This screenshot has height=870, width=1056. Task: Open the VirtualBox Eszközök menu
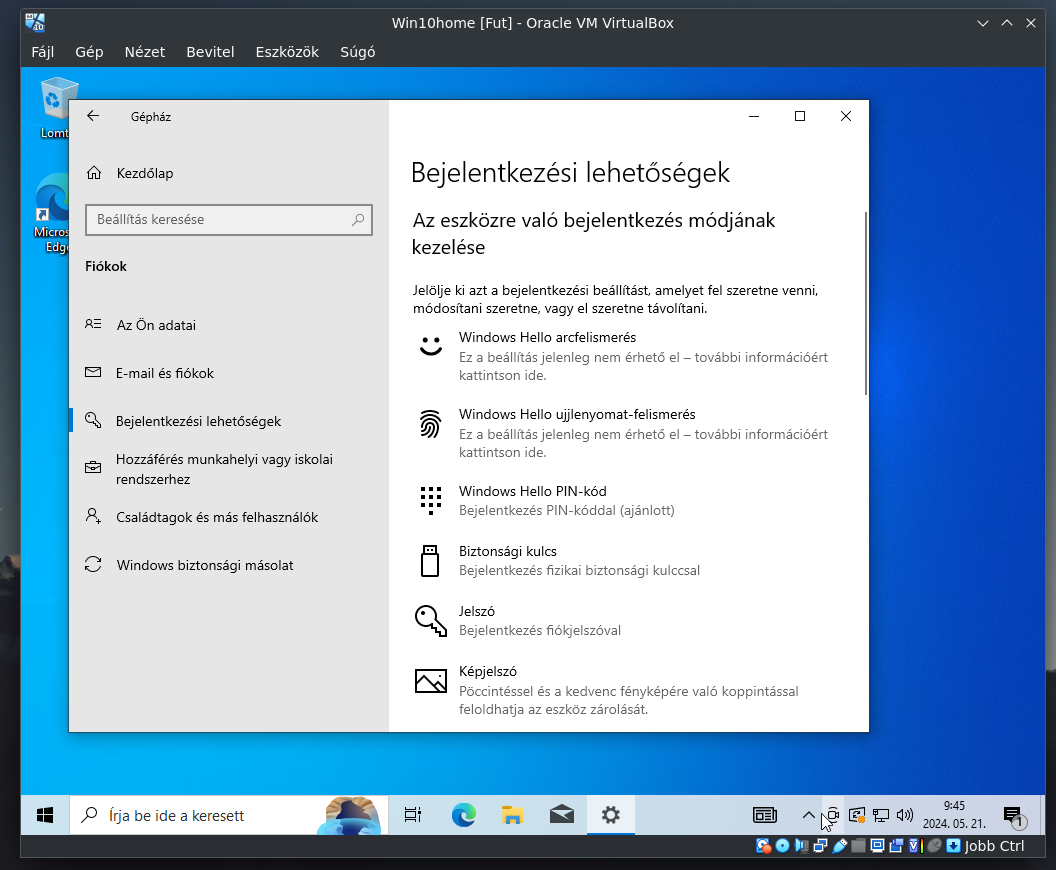(x=287, y=52)
